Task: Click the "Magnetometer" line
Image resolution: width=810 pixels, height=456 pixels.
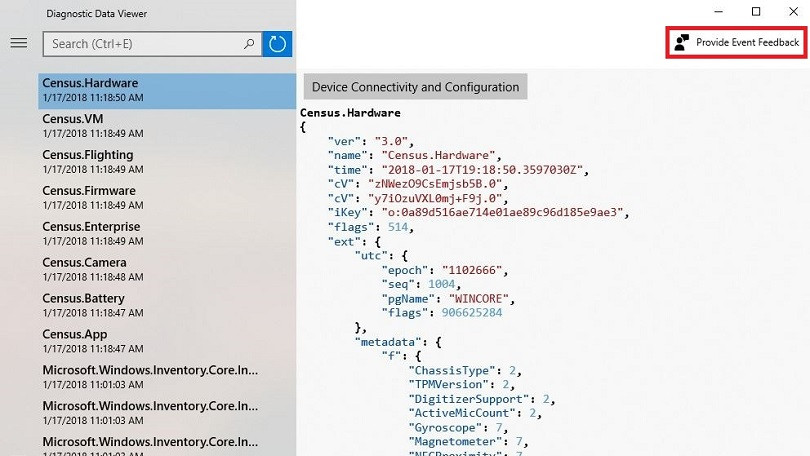Action: pyautogui.click(x=468, y=442)
